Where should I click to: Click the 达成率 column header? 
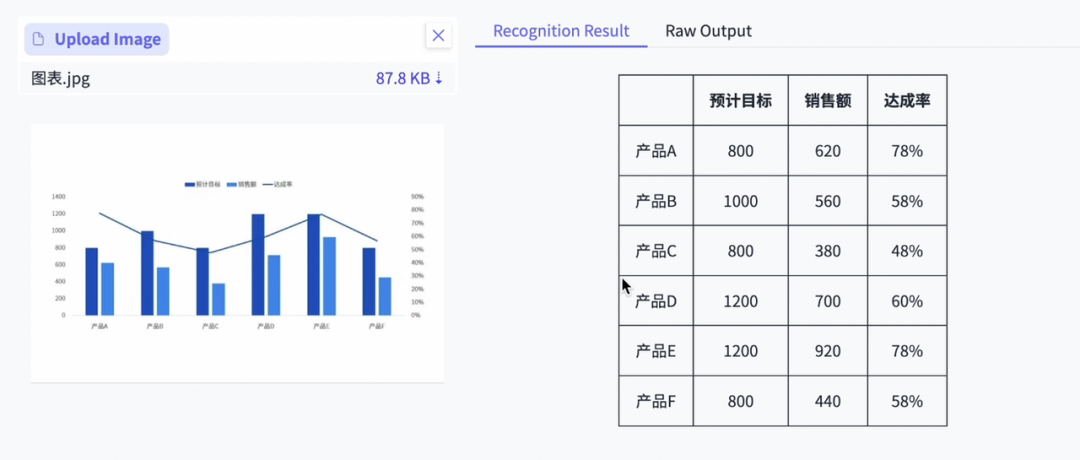(x=907, y=101)
